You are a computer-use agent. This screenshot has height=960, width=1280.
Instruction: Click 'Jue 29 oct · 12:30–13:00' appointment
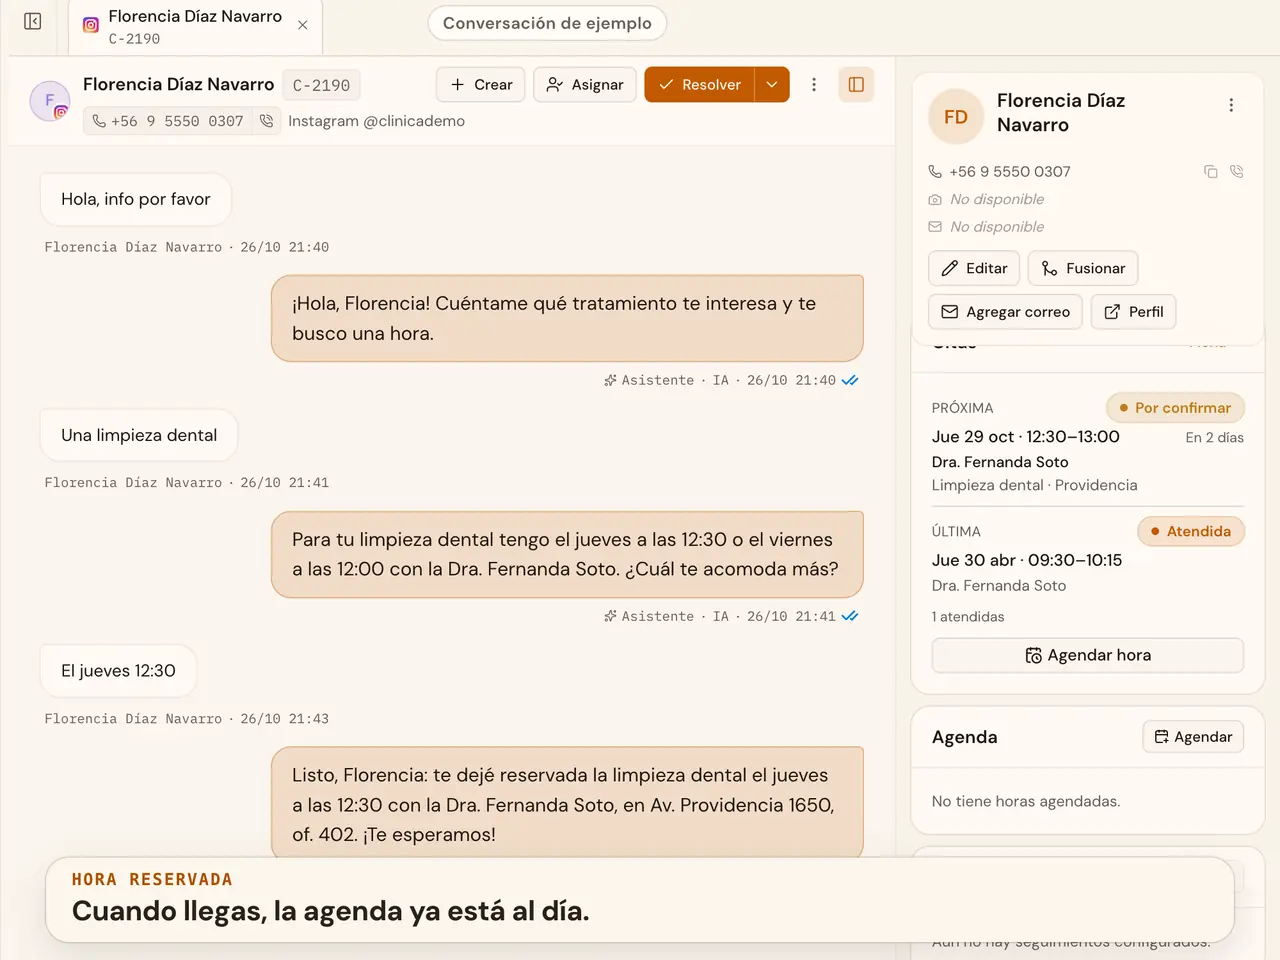[1026, 437]
